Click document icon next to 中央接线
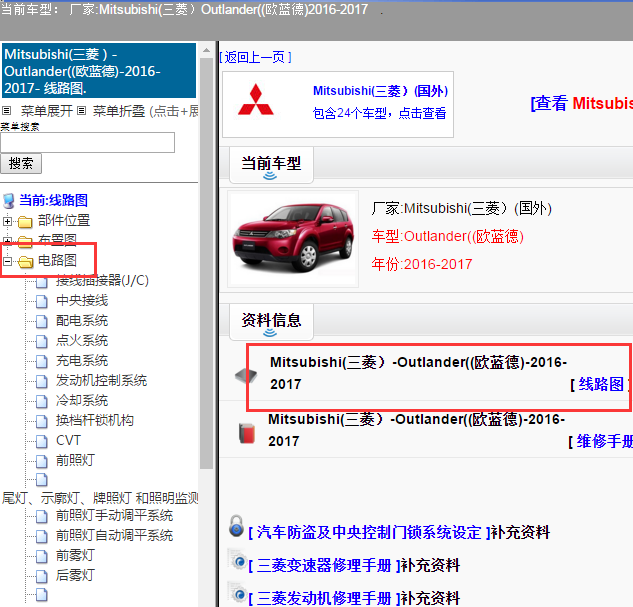This screenshot has height=607, width=633. [42, 301]
